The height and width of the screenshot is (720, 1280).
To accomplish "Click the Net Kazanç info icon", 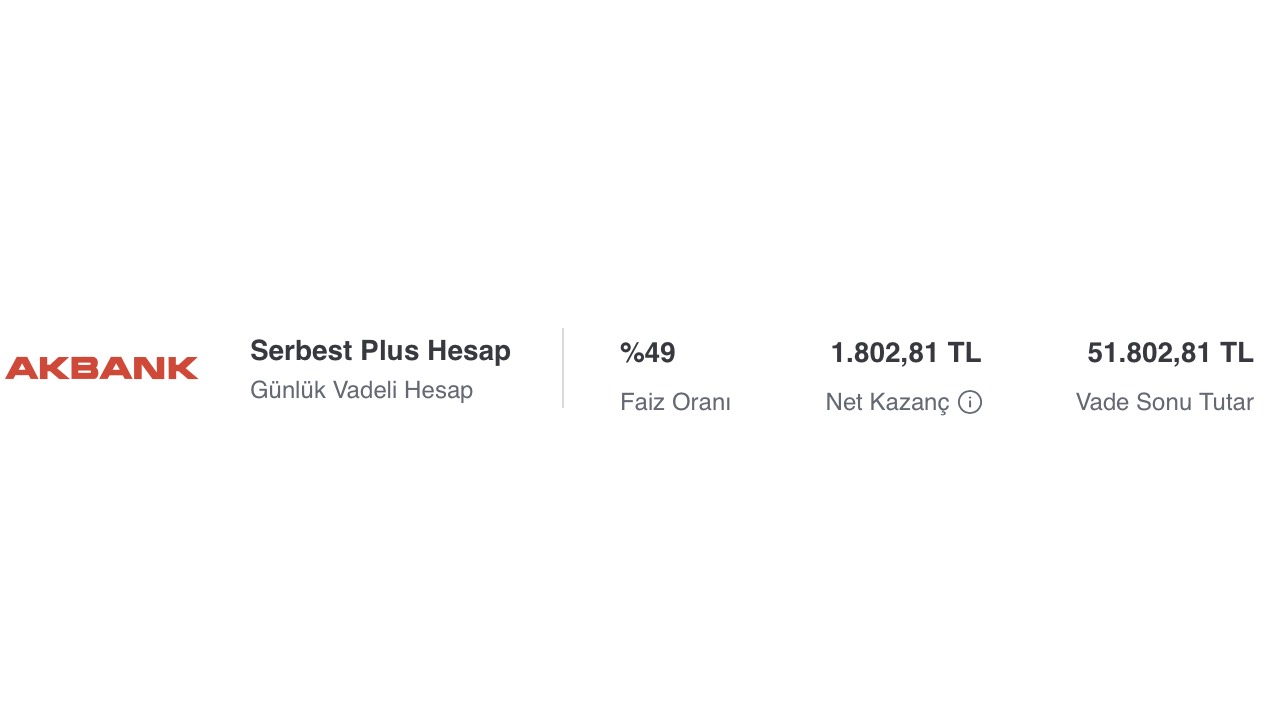I will 970,402.
